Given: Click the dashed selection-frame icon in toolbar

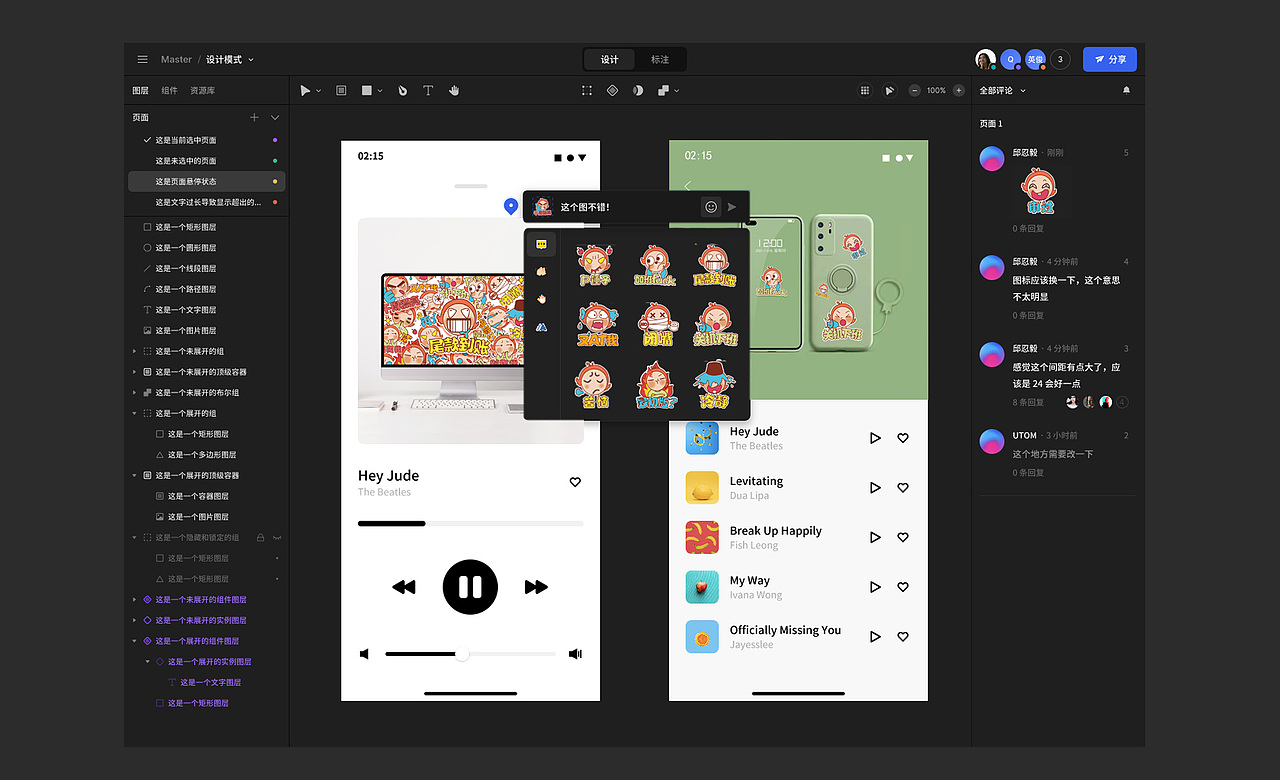Looking at the screenshot, I should coord(587,90).
